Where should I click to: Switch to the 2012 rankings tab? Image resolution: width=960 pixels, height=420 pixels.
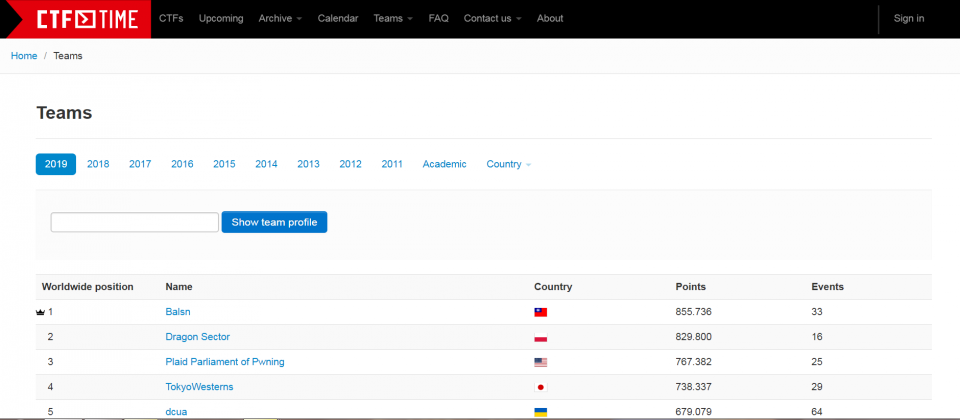(350, 164)
